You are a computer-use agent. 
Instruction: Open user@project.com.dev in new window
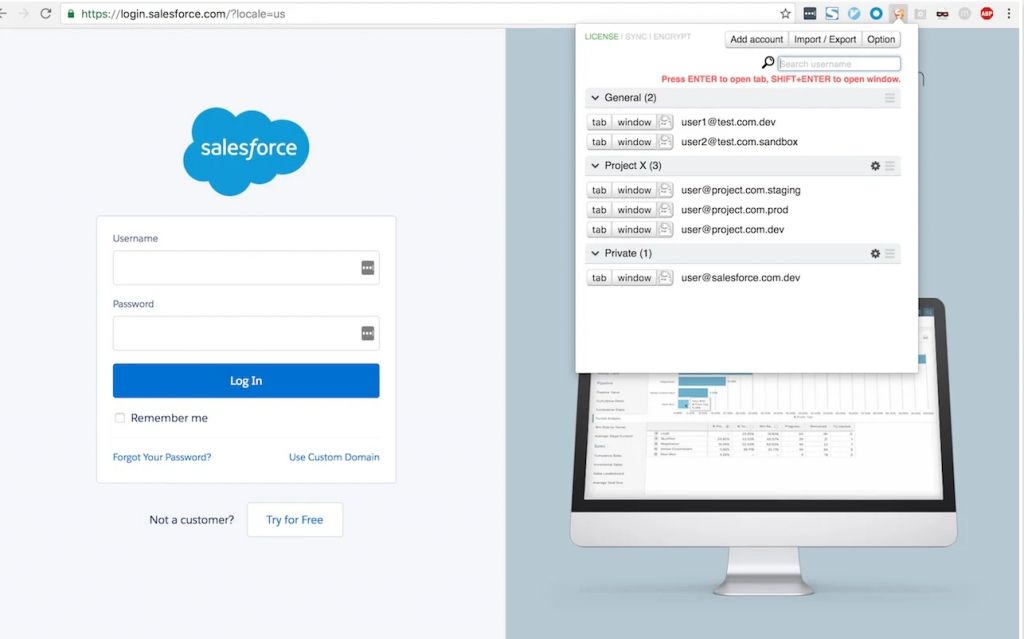click(x=634, y=229)
